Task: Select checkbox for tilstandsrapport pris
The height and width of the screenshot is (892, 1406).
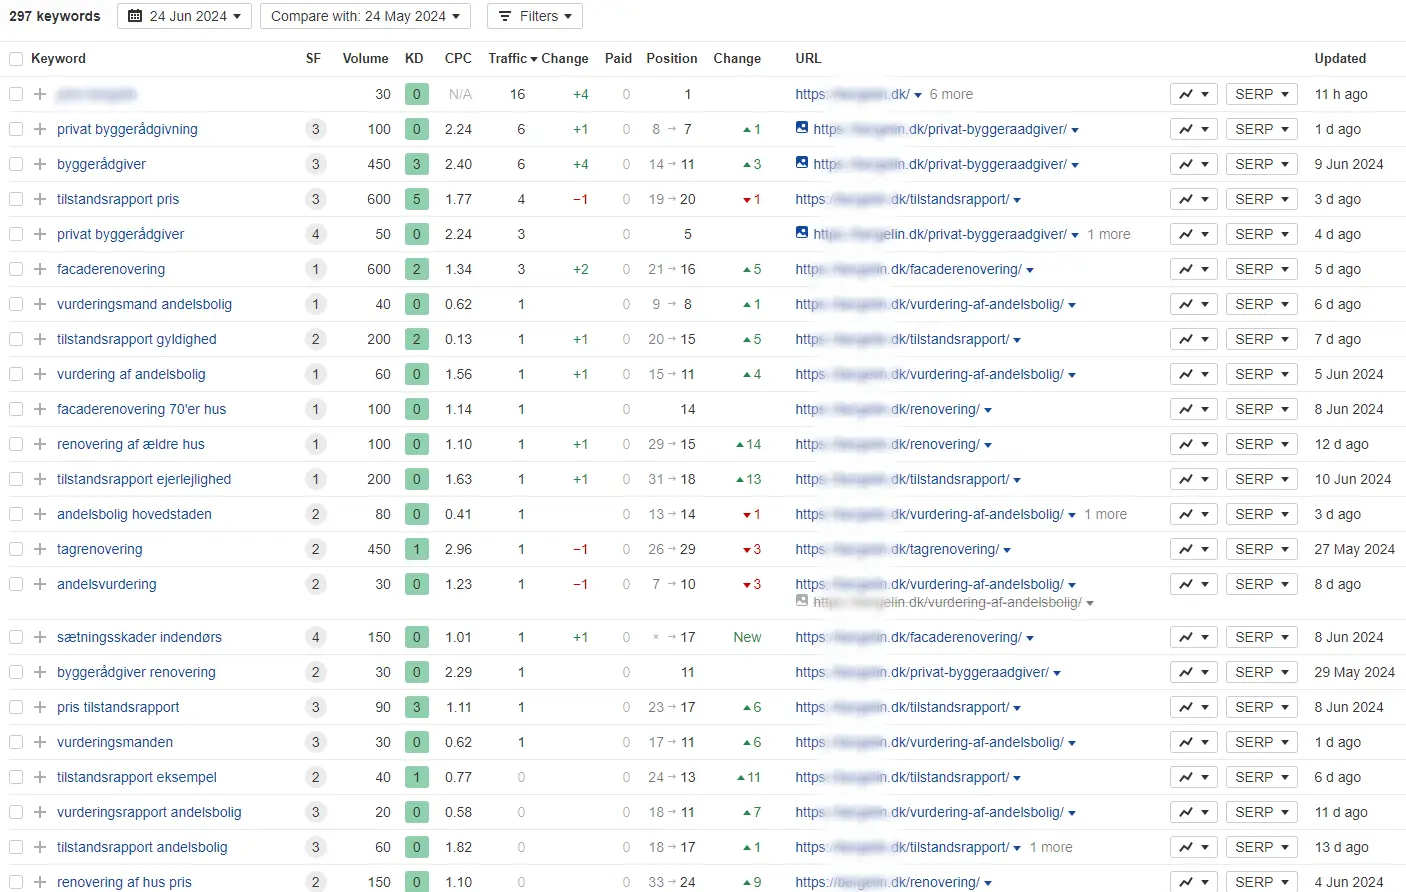Action: pos(16,199)
